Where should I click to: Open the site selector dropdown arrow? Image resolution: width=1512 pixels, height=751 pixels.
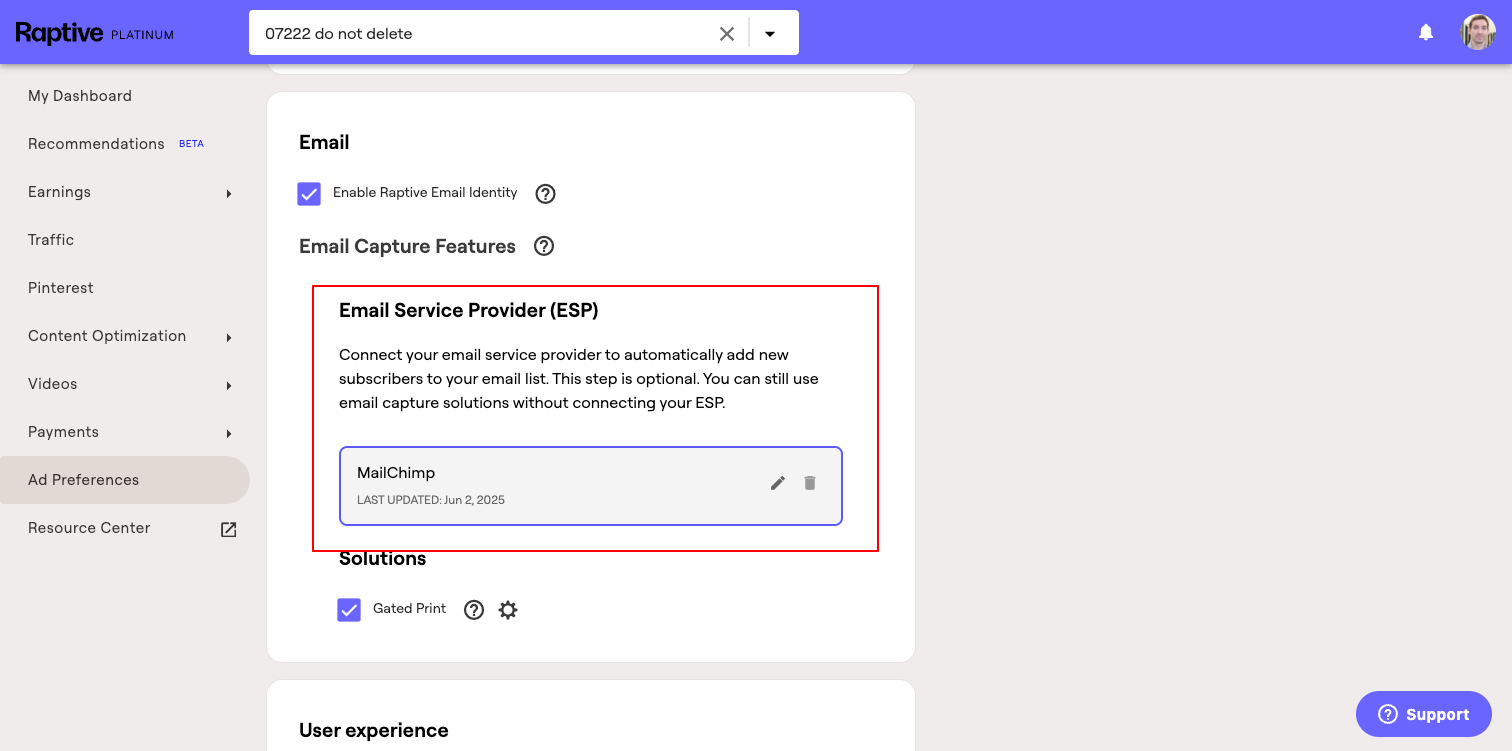770,34
